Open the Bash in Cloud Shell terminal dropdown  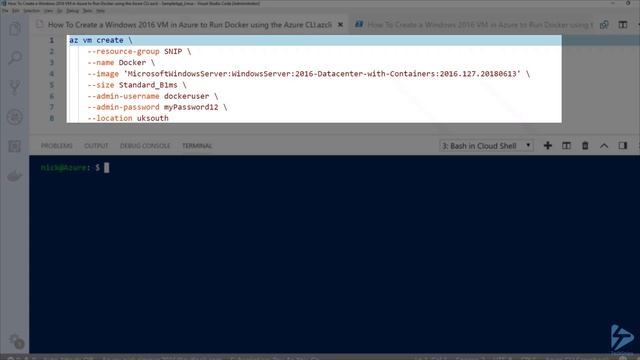[x=487, y=146]
